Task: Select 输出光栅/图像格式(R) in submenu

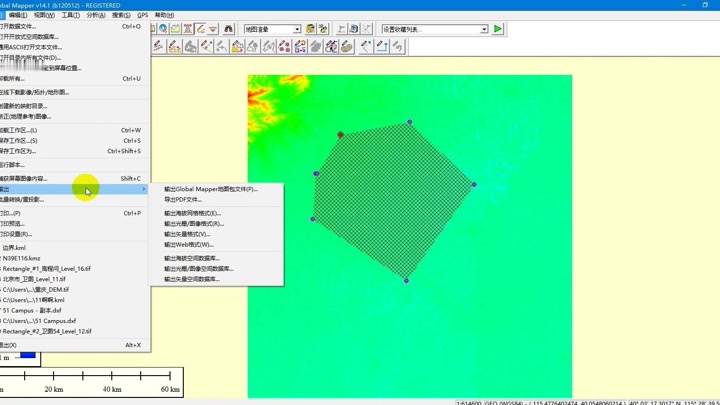Action: point(216,224)
